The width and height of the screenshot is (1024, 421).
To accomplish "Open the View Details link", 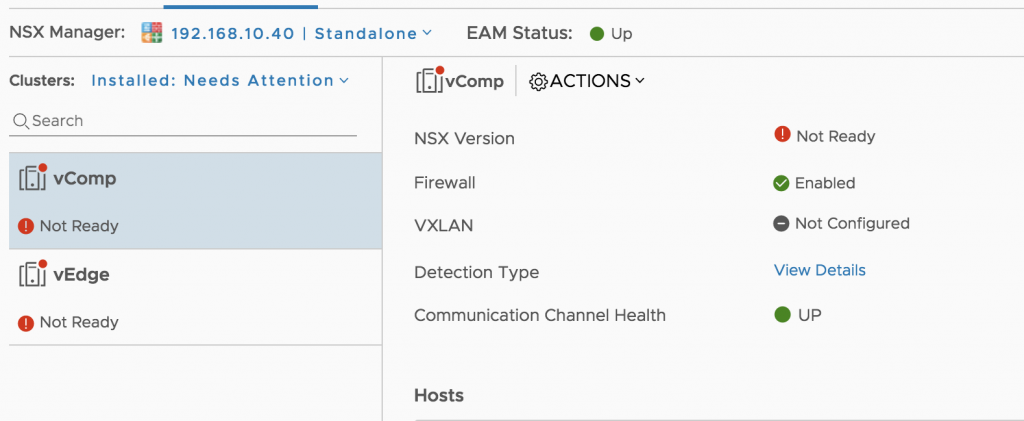I will (x=820, y=270).
